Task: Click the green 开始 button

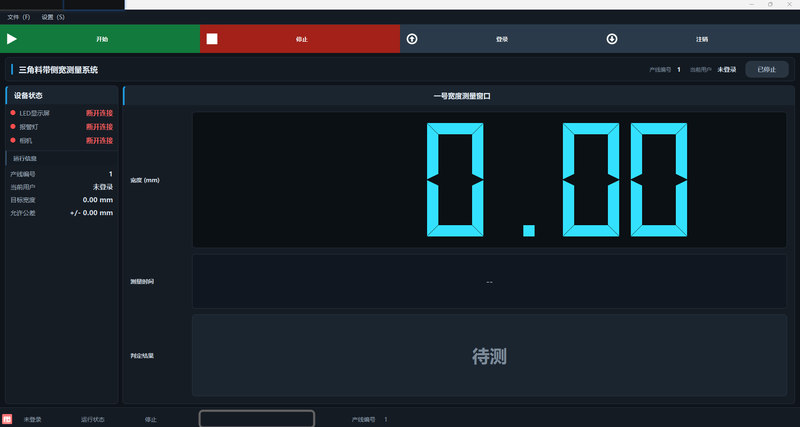Action: (x=100, y=39)
